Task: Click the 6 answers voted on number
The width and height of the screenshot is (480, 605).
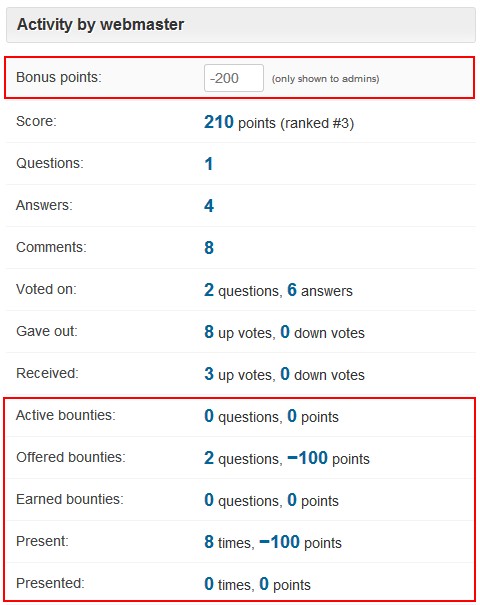Action: (x=292, y=290)
